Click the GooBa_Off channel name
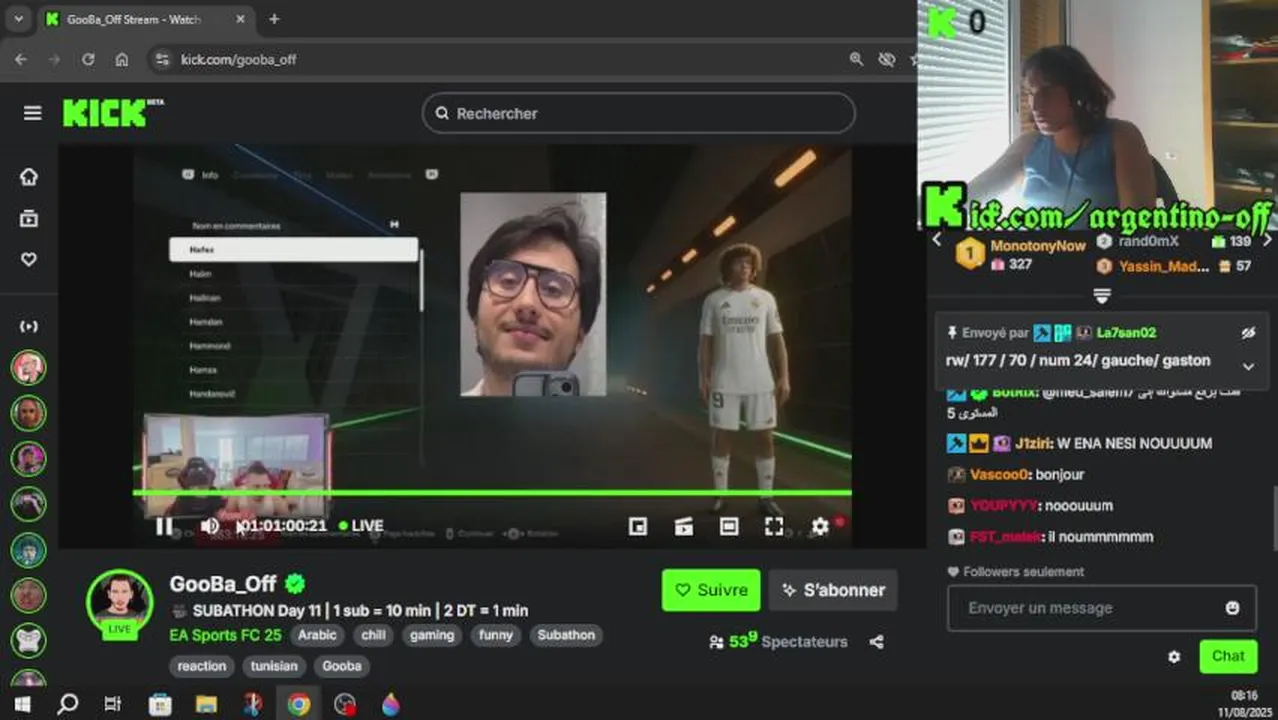The image size is (1278, 720). pos(223,584)
